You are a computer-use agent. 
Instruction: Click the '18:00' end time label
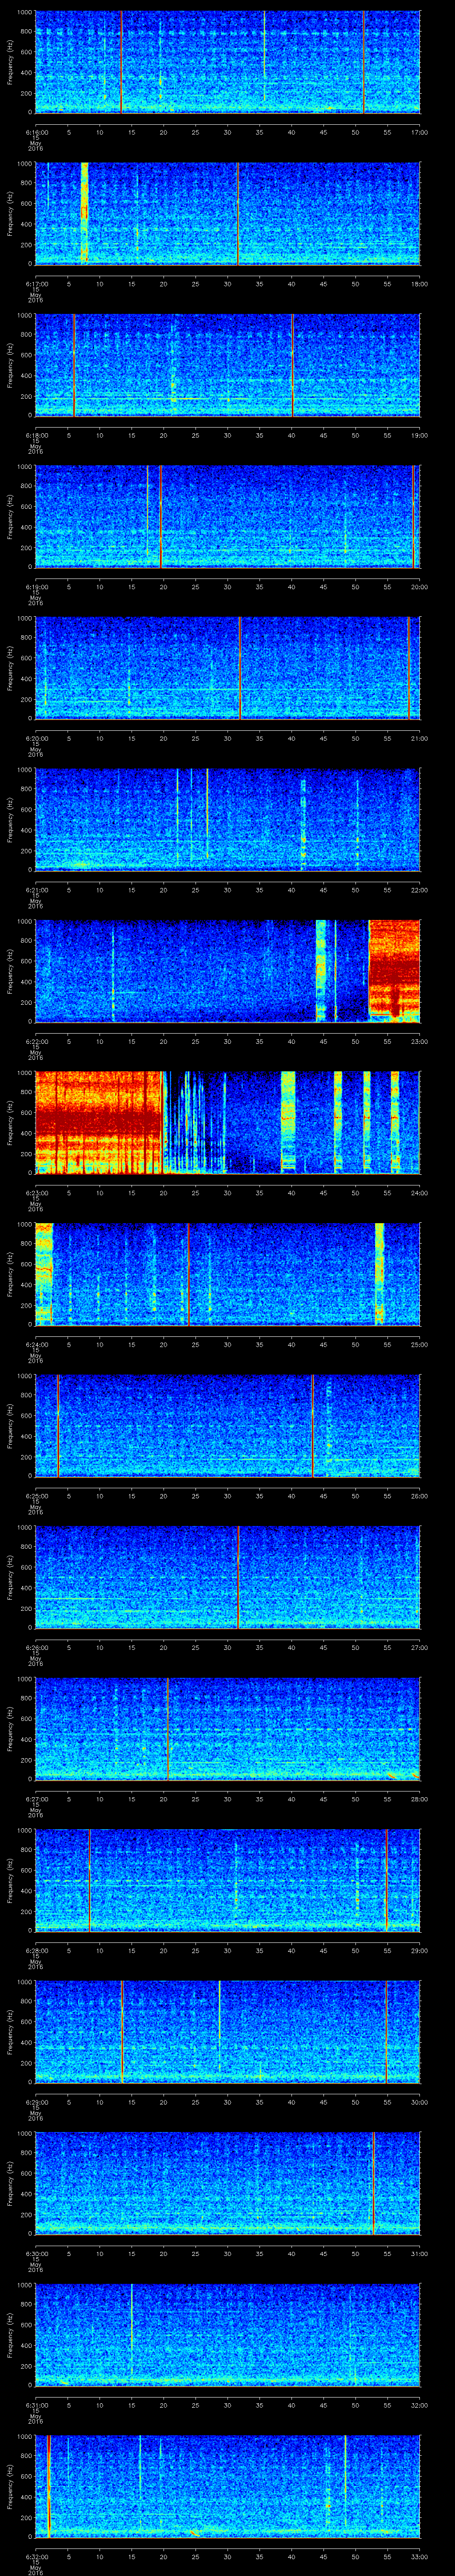point(419,284)
